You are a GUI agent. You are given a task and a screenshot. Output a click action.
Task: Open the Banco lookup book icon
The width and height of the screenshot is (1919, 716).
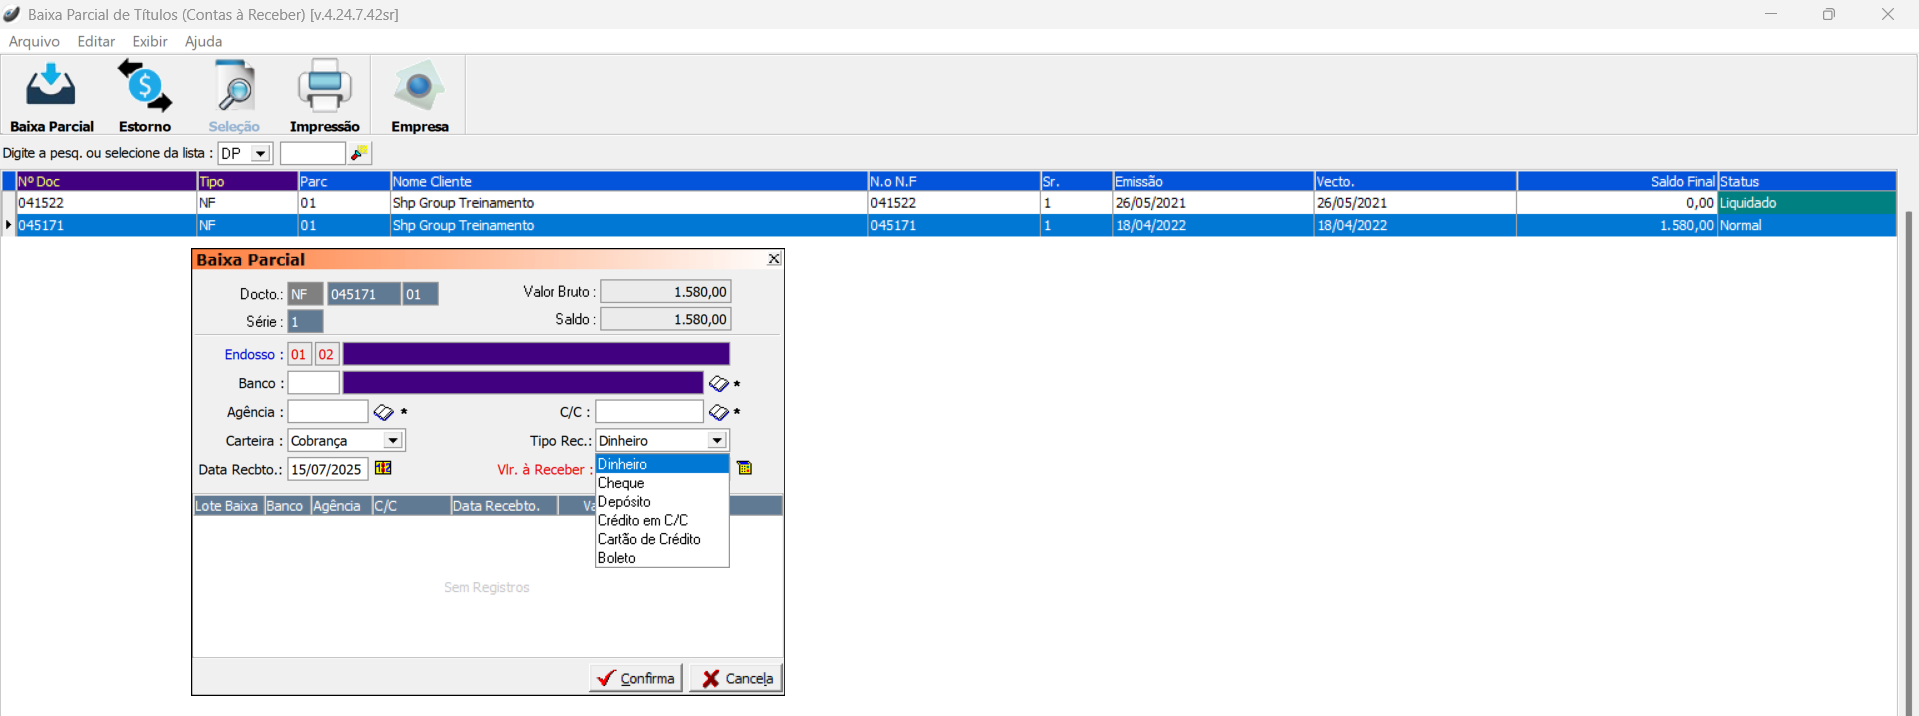point(718,384)
